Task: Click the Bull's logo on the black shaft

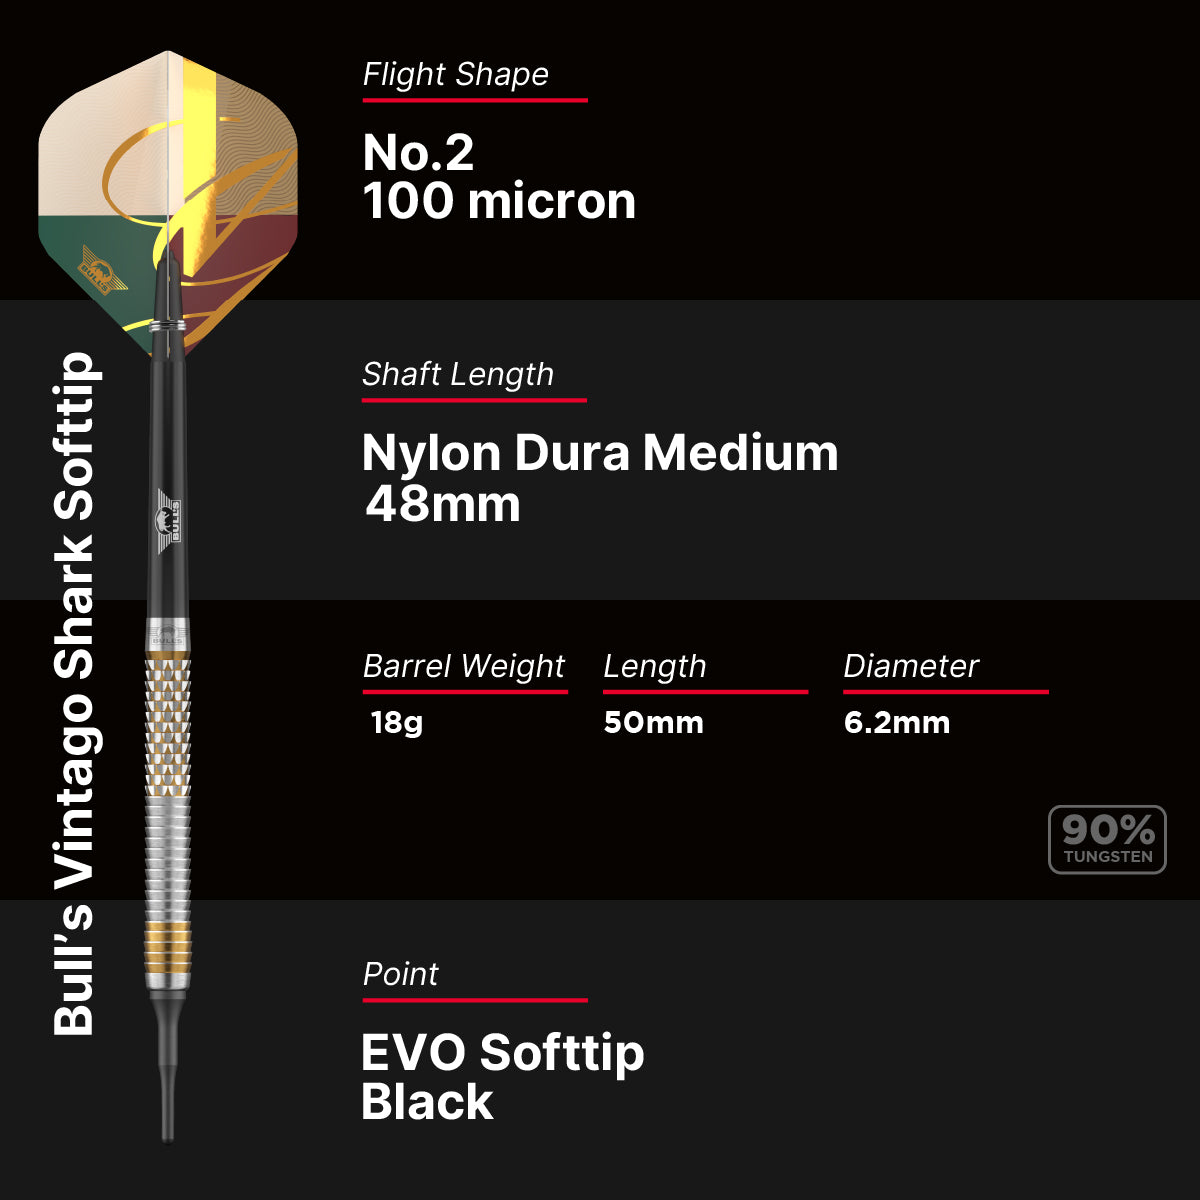Action: coord(169,516)
